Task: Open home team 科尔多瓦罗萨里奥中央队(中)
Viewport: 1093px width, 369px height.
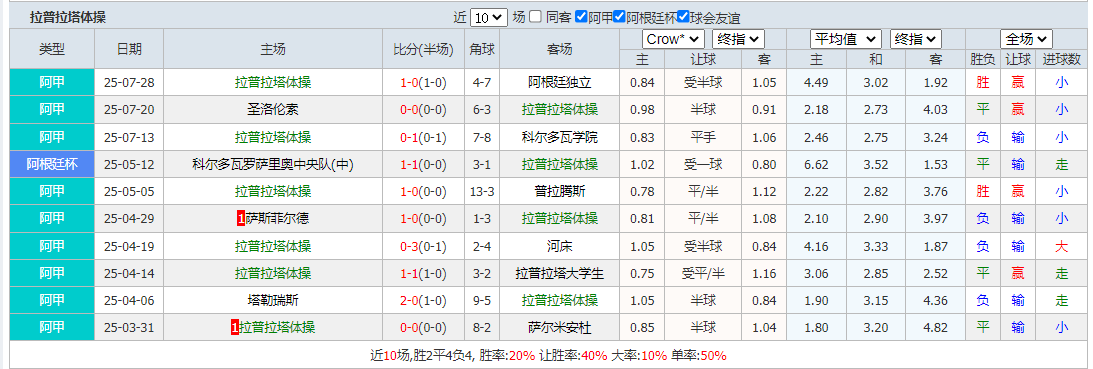Action: pyautogui.click(x=273, y=165)
